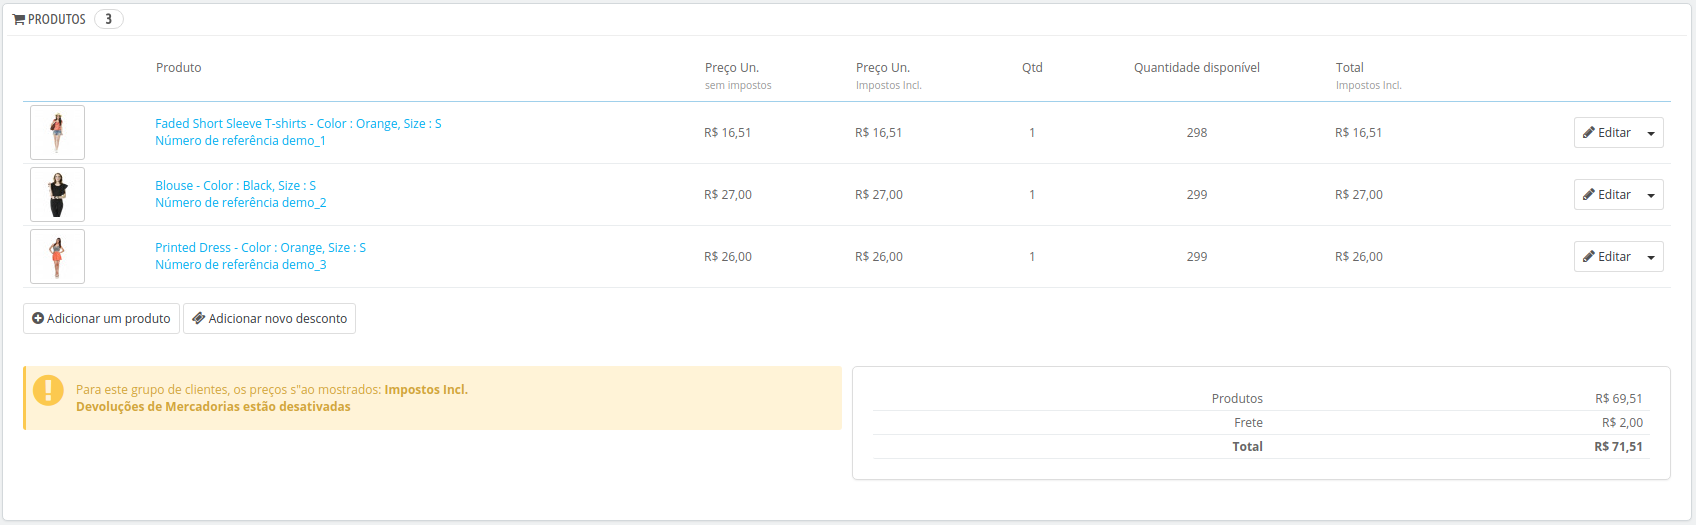Click the products count badge showing 3
This screenshot has height=525, width=1696.
[x=109, y=19]
